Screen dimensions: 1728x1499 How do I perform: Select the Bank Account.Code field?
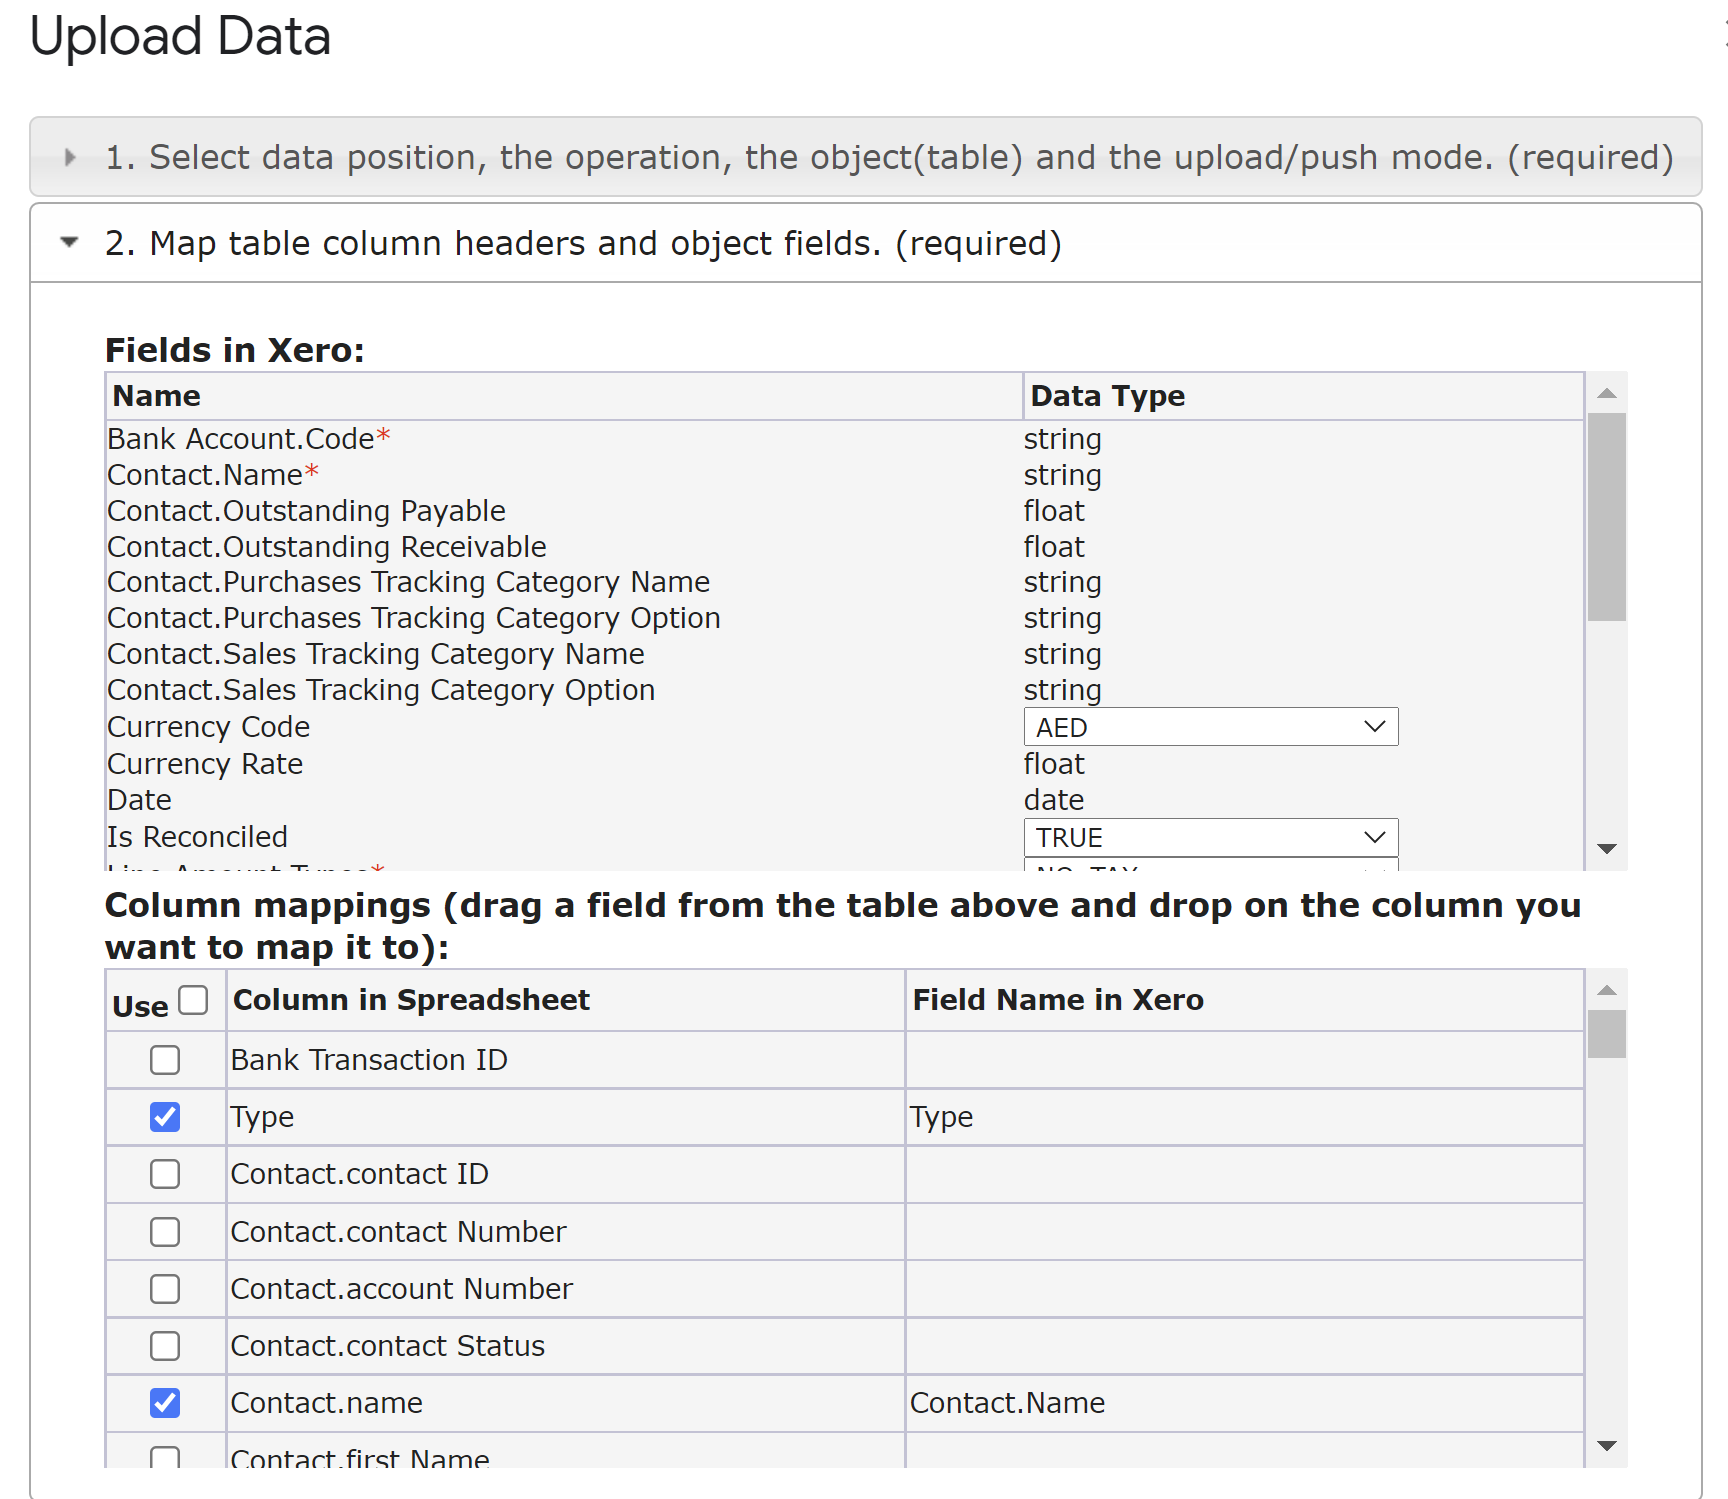click(248, 439)
